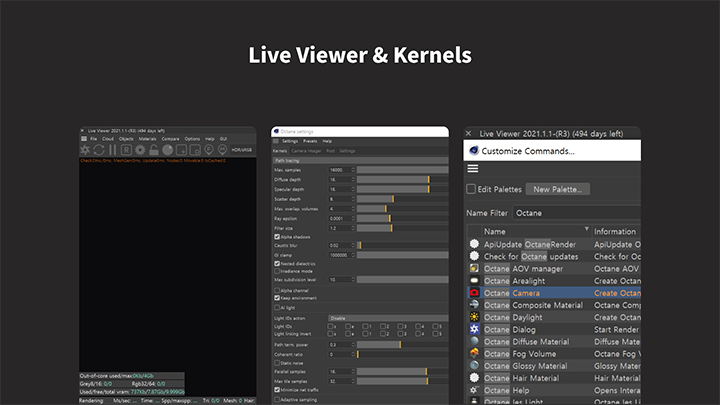Click the ApiUpdate OctaneRender row icon
This screenshot has height=405, width=720.
pos(474,244)
